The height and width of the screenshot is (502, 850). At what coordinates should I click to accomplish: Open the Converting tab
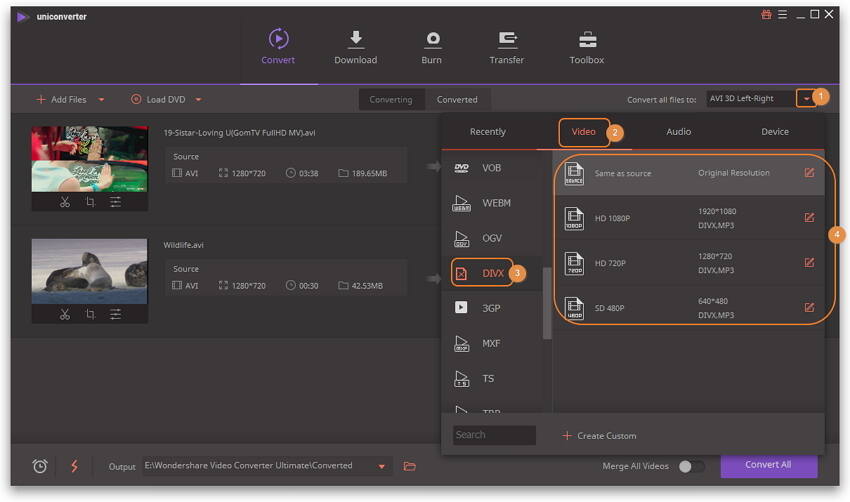(391, 100)
